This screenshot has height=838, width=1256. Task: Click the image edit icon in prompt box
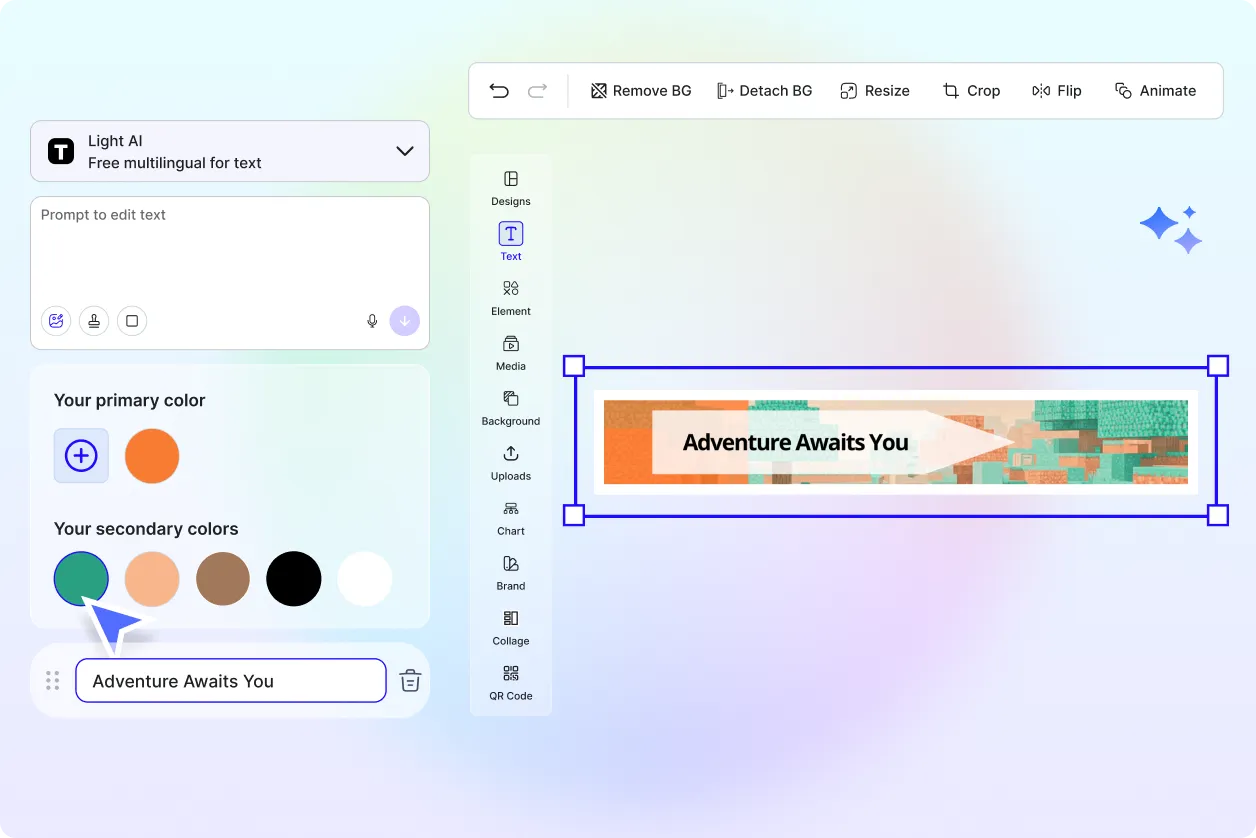[x=56, y=321]
